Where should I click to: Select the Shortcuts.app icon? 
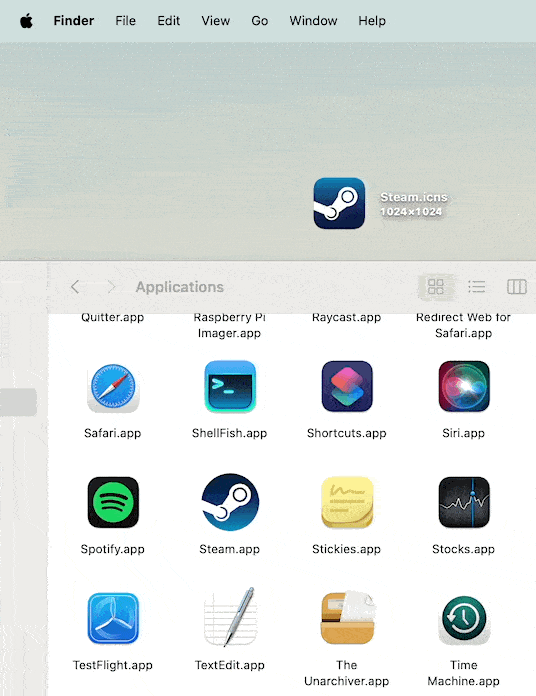[x=347, y=387]
